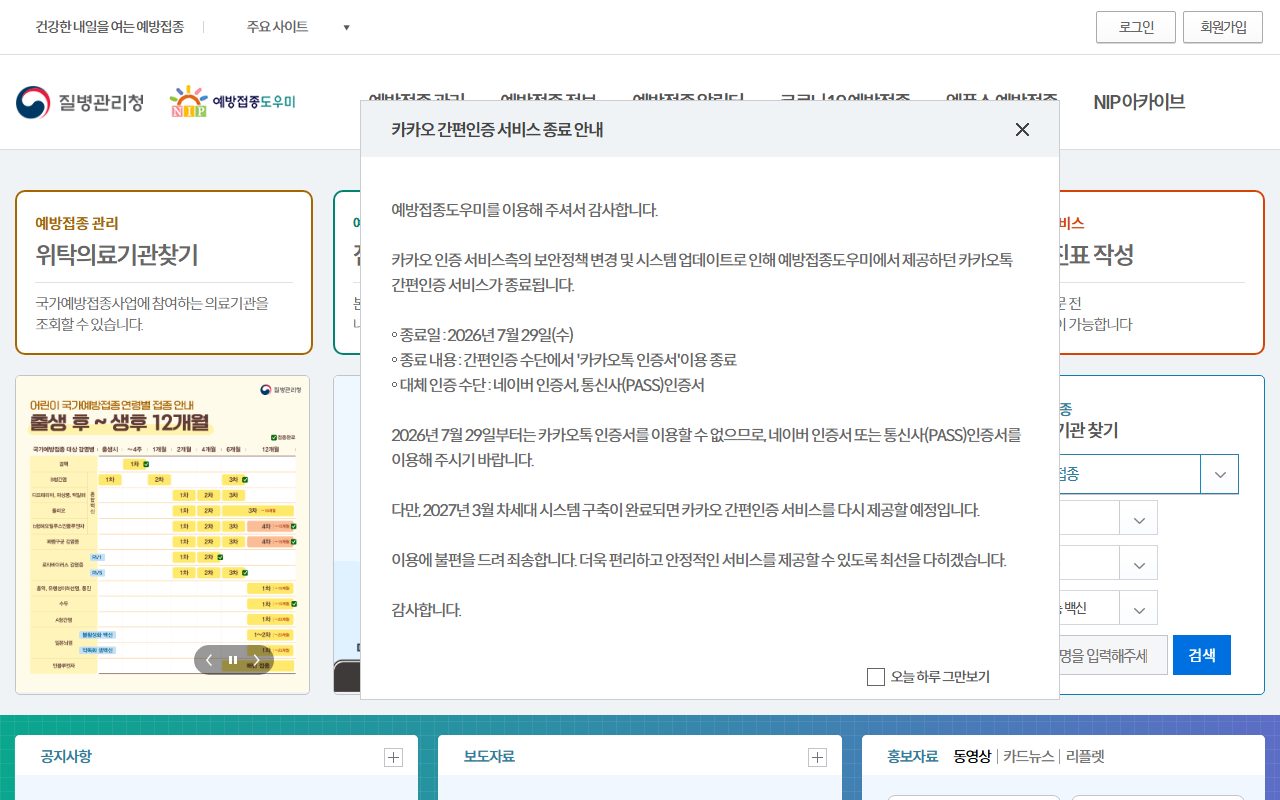The height and width of the screenshot is (800, 1280).
Task: Click the 홍보자료 heading
Action: 913,757
